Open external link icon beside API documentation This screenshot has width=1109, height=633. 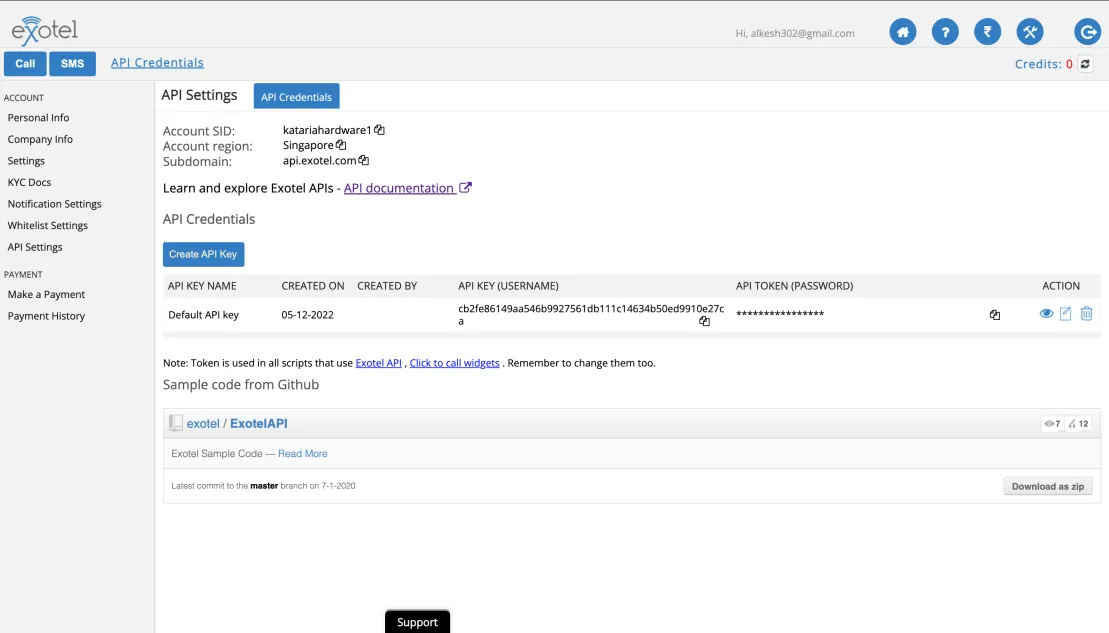pyautogui.click(x=465, y=187)
